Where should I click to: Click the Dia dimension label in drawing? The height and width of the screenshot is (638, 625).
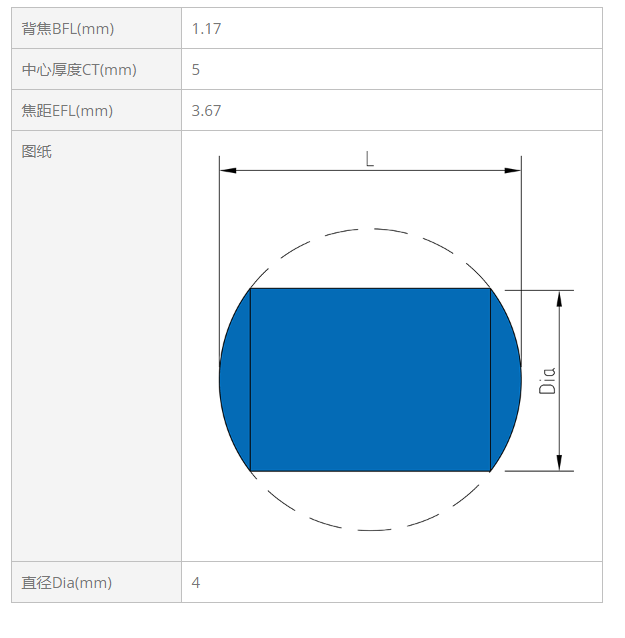pyautogui.click(x=547, y=381)
